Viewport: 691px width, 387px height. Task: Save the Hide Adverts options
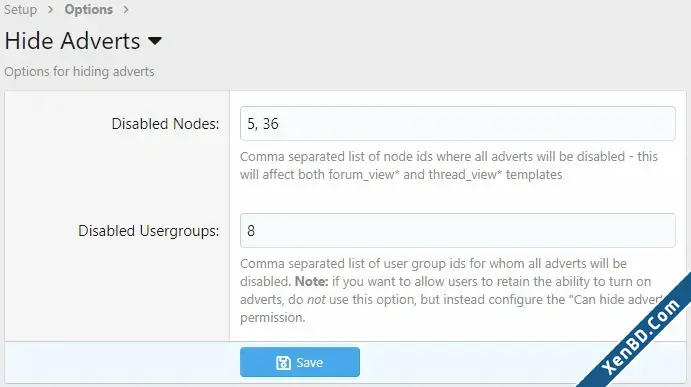pos(300,362)
